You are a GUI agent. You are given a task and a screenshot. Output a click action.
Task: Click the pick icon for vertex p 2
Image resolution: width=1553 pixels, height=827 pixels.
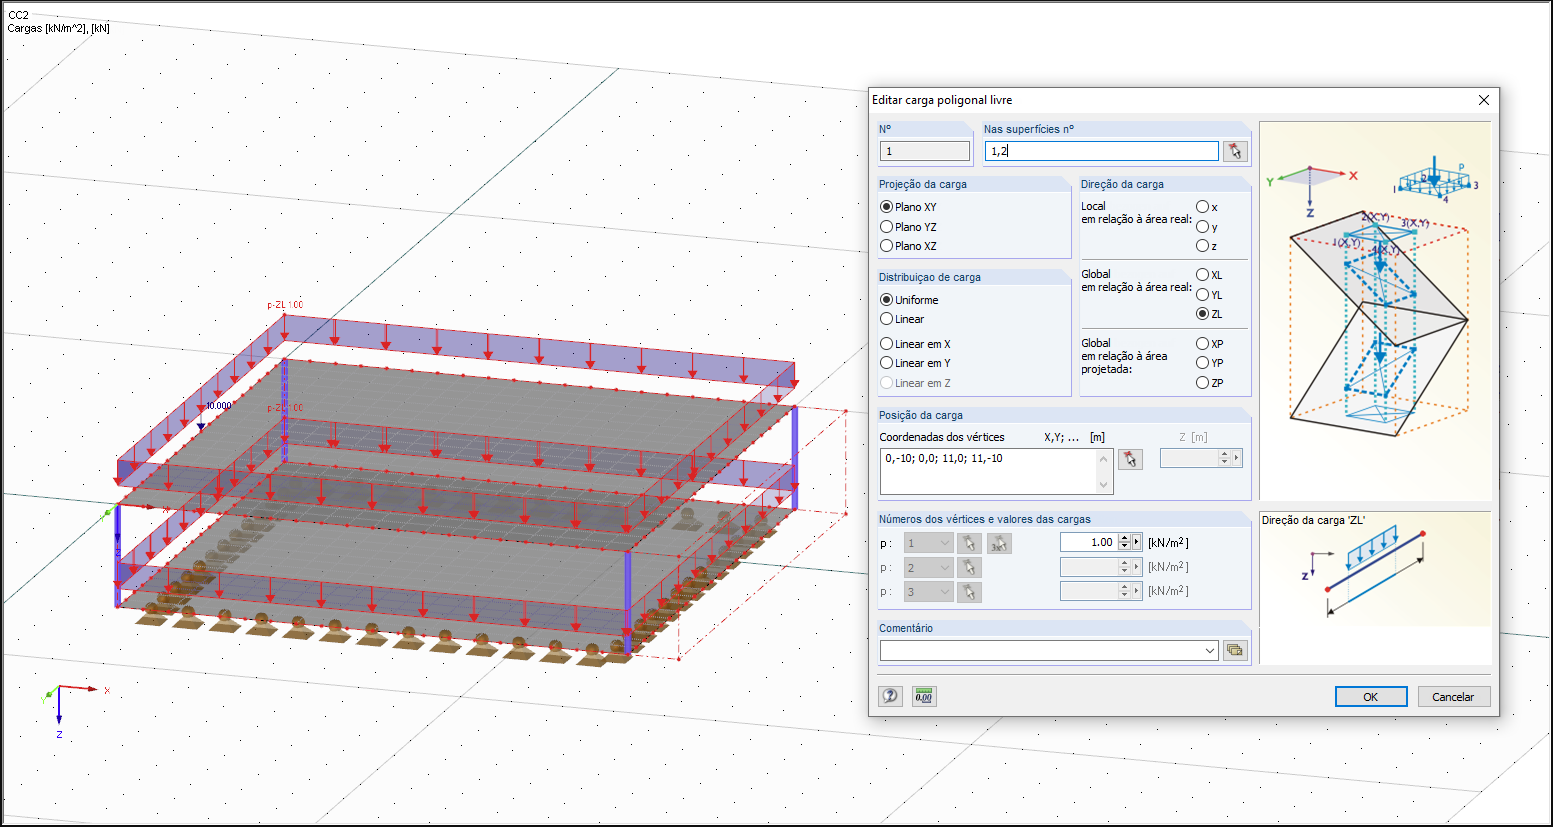pyautogui.click(x=968, y=567)
